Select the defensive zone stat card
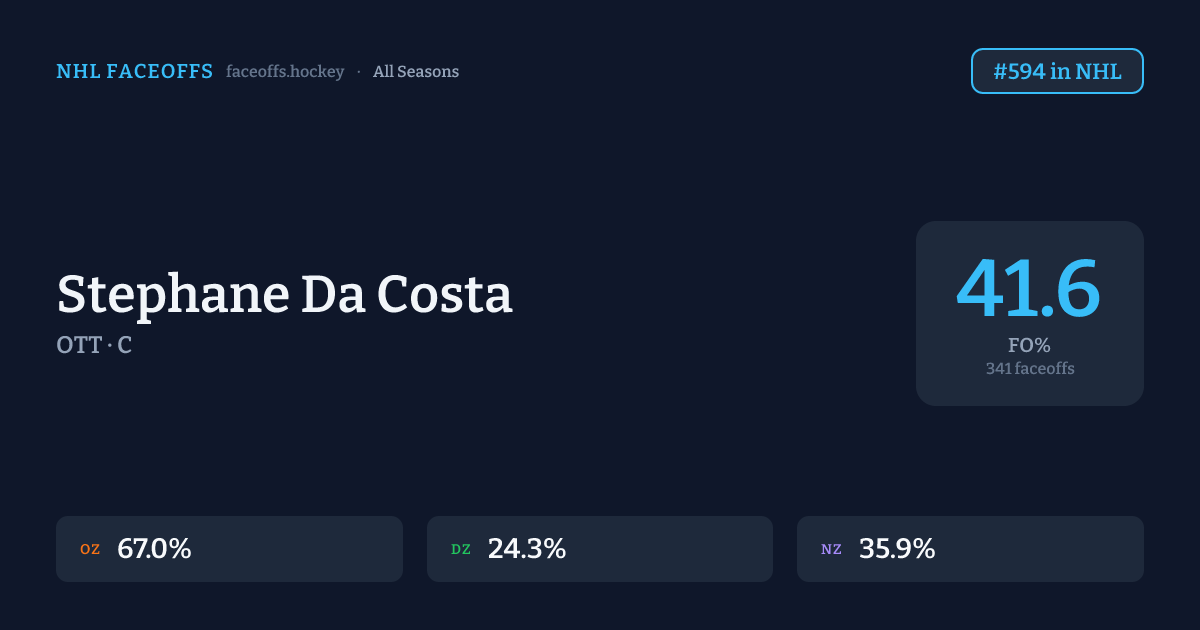1200x630 pixels. click(670, 549)
